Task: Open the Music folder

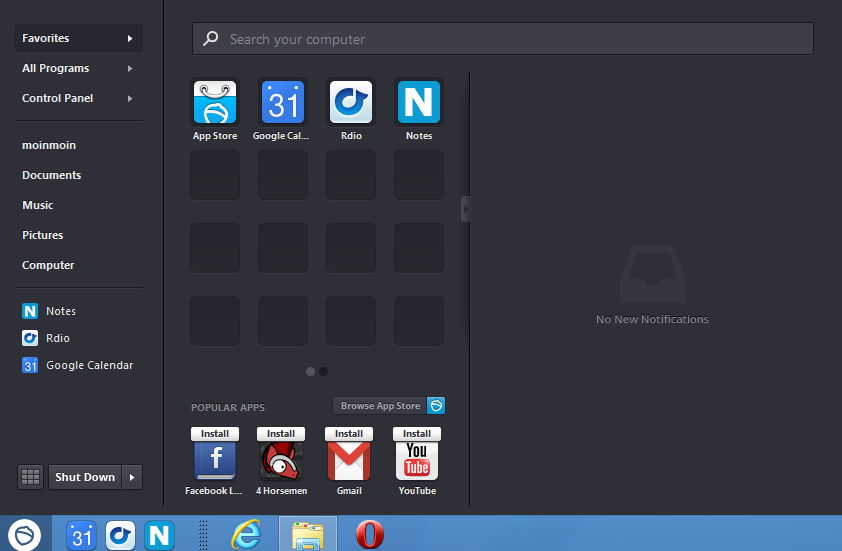Action: (38, 205)
